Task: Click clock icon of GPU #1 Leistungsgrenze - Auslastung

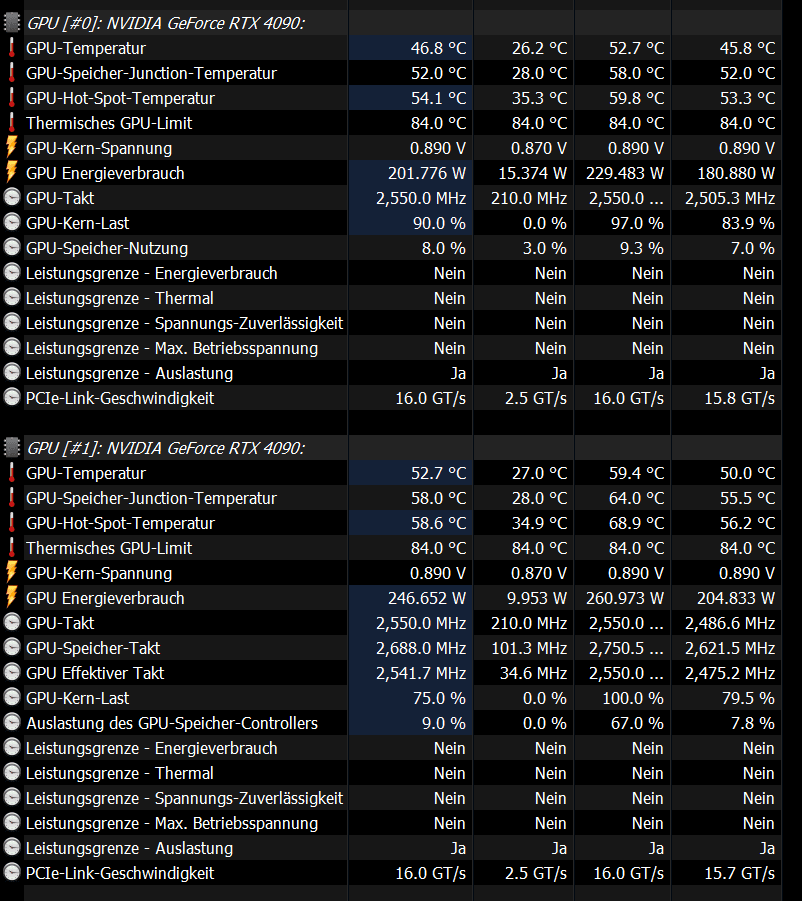Action: click(x=11, y=848)
